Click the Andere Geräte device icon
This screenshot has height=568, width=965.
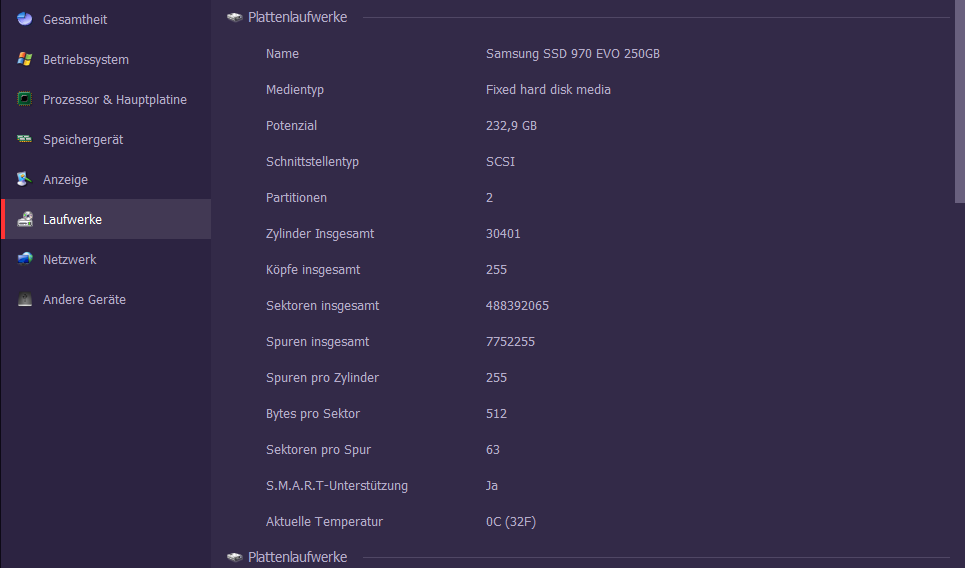25,299
